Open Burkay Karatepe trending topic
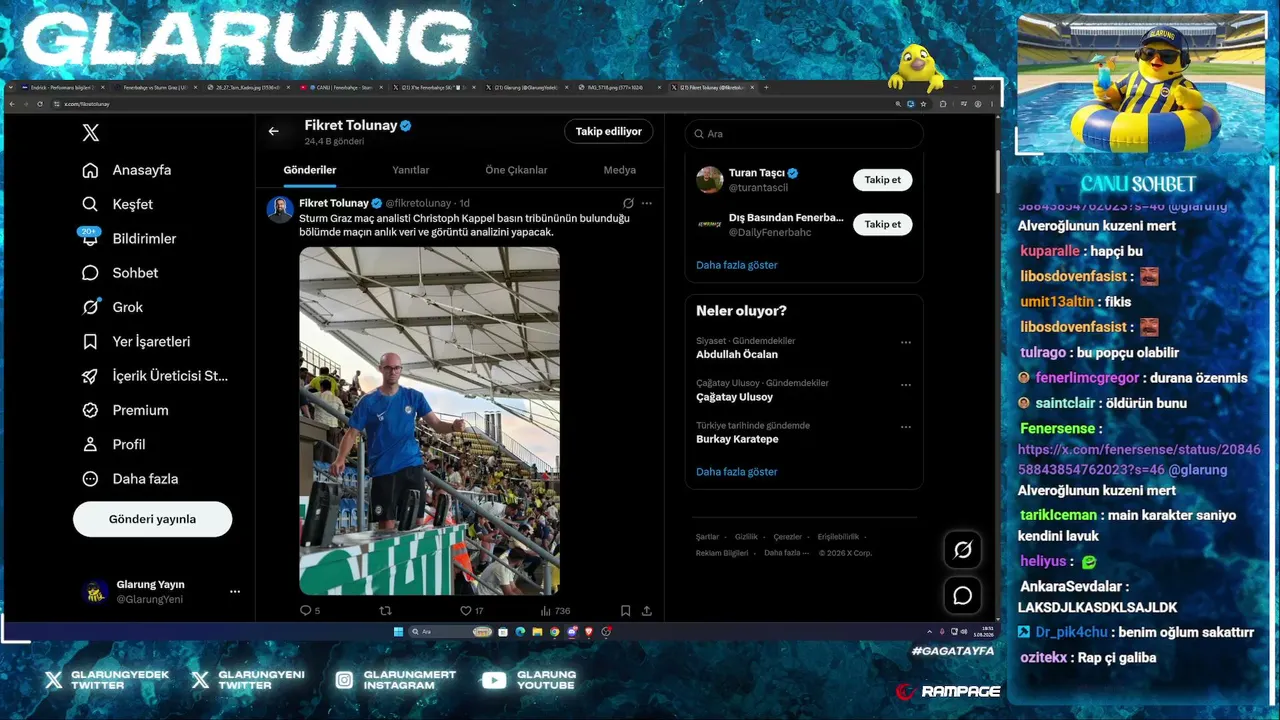Viewport: 1280px width, 720px height. point(737,439)
